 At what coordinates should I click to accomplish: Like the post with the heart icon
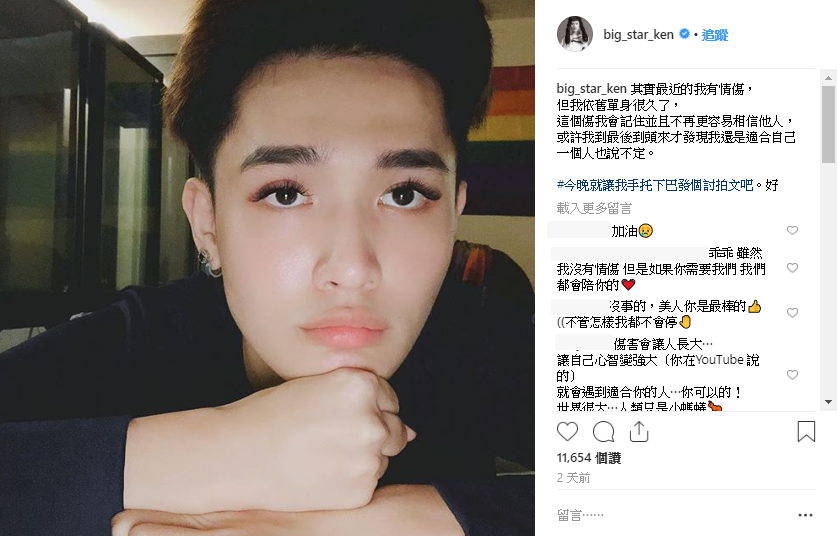pos(567,431)
